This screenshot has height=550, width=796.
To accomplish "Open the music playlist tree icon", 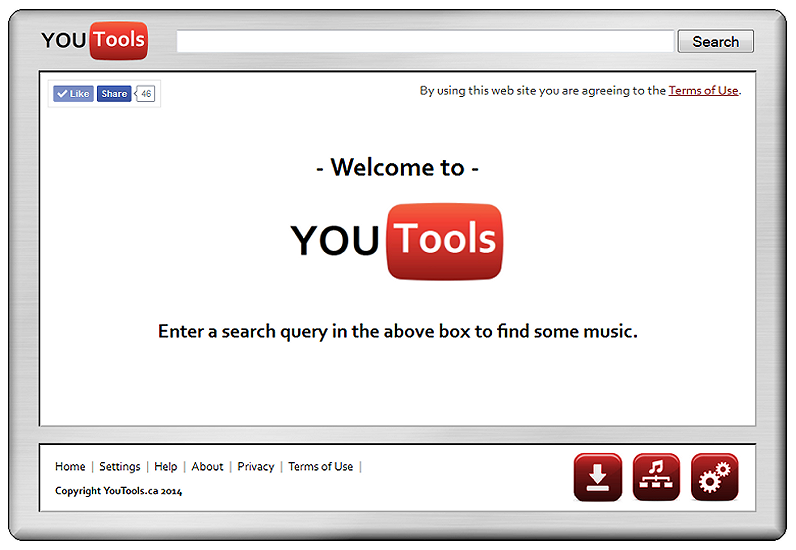I will [656, 477].
